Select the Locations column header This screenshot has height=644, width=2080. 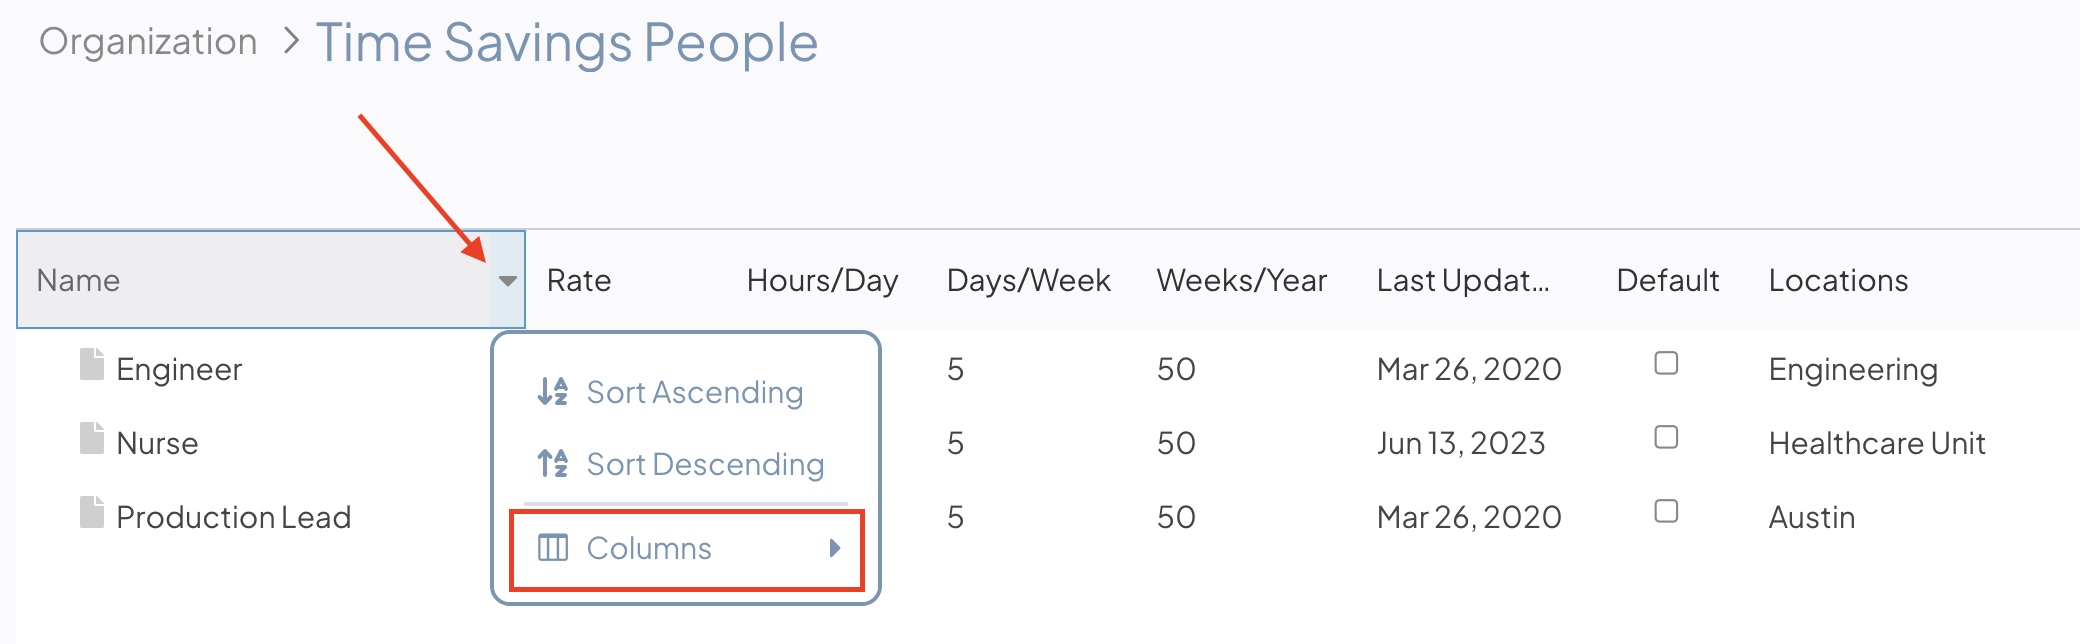click(x=1838, y=280)
